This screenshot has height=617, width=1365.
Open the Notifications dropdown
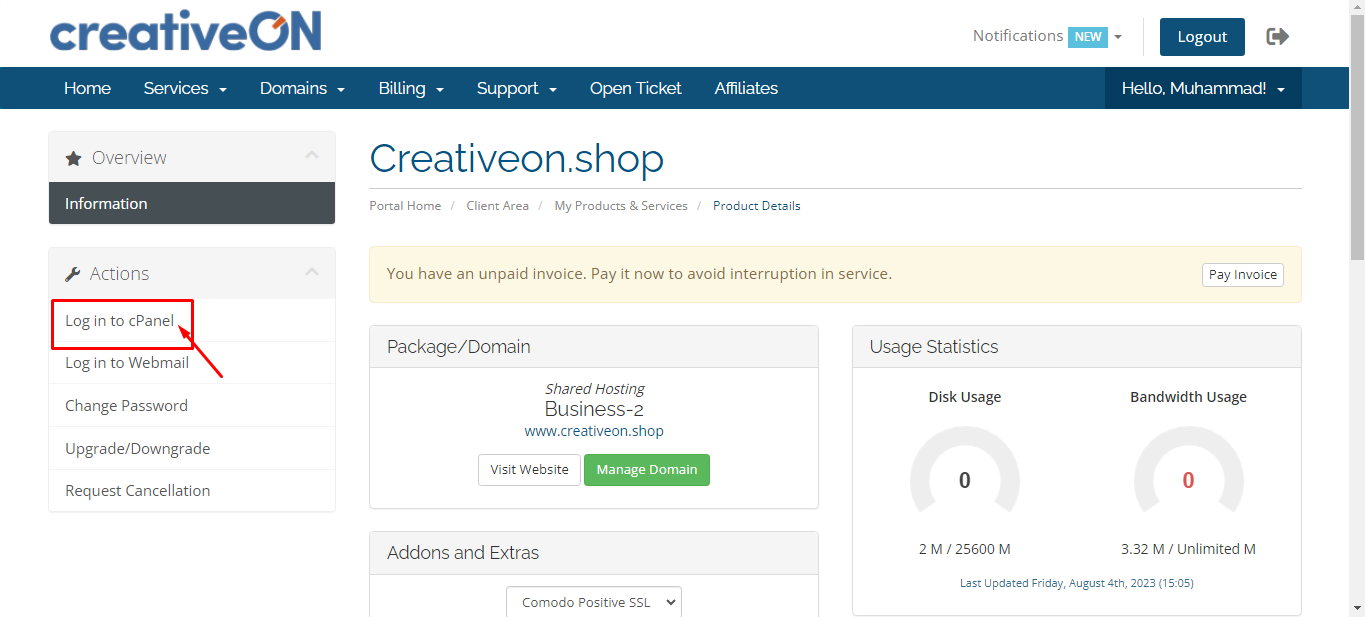click(1047, 36)
